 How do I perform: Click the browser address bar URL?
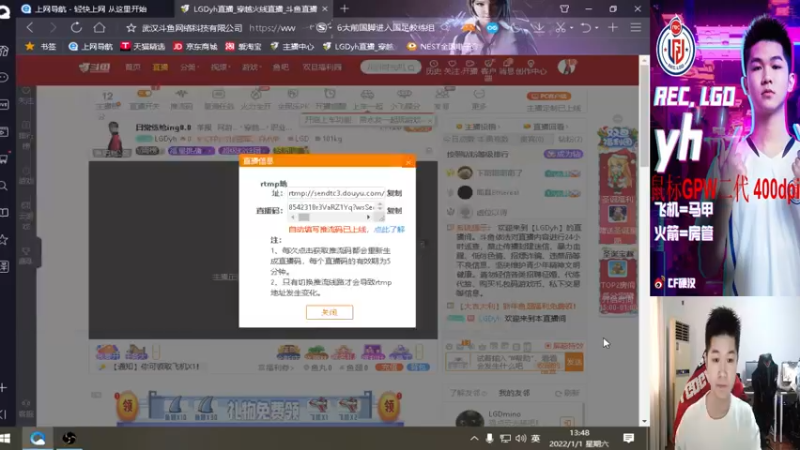click(x=272, y=28)
